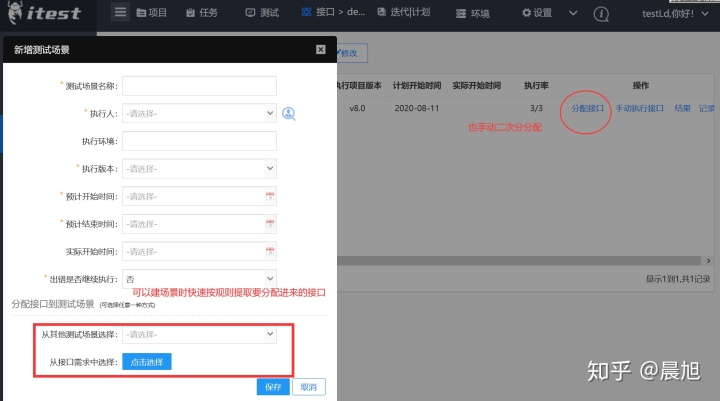Open the 迭代|计划 menu
Image resolution: width=720 pixels, height=401 pixels.
point(404,12)
